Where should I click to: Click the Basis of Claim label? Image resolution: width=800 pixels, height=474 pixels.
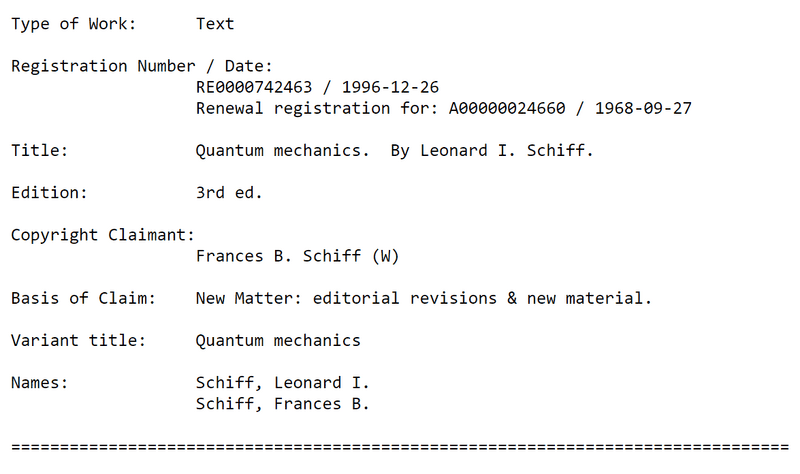click(83, 298)
